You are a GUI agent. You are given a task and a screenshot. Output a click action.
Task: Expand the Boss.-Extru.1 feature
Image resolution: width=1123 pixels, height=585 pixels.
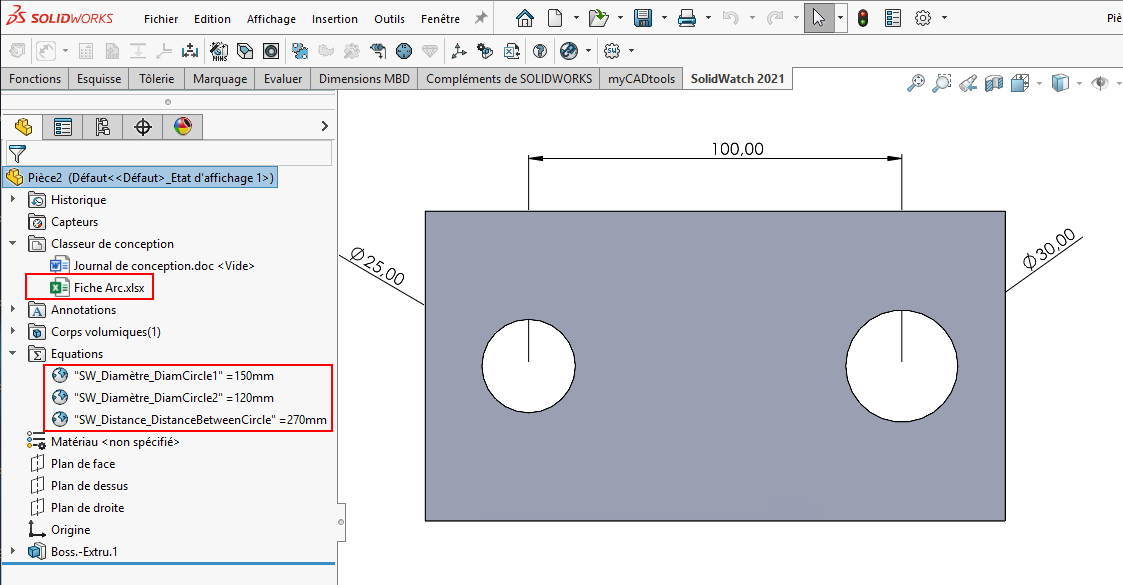coord(13,552)
